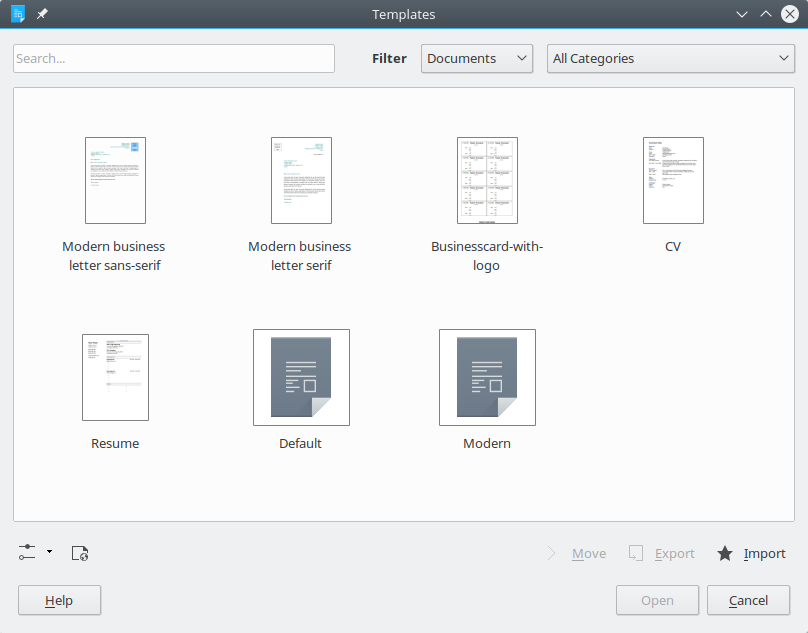Image resolution: width=808 pixels, height=633 pixels.
Task: Open the Documents filter dropdown
Action: tap(476, 59)
